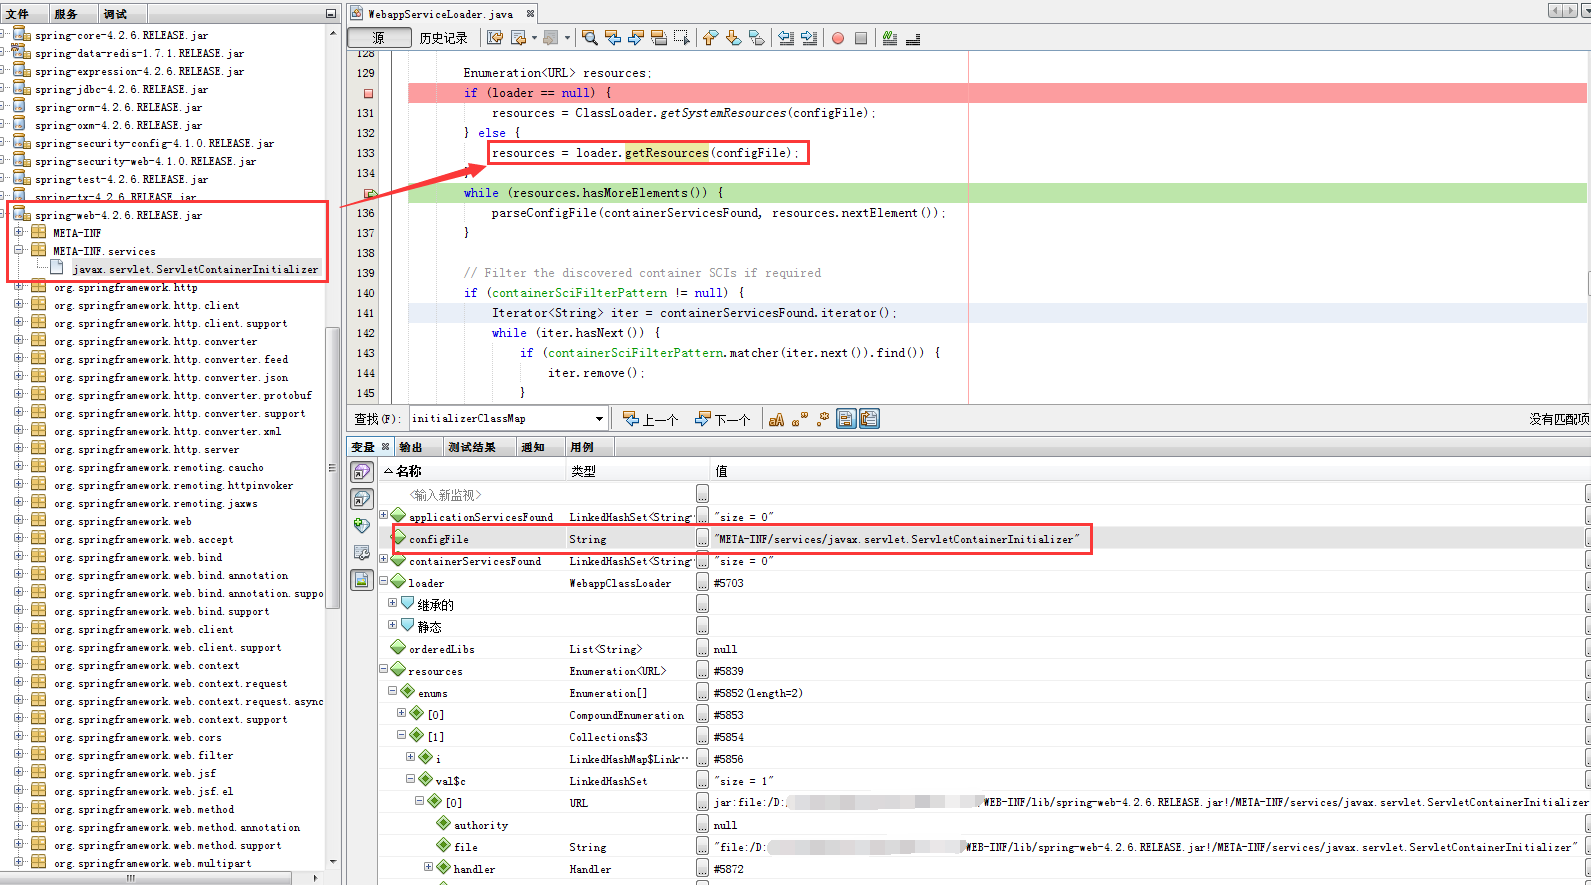The width and height of the screenshot is (1591, 885).
Task: Click the last edit location icon
Action: (495, 38)
